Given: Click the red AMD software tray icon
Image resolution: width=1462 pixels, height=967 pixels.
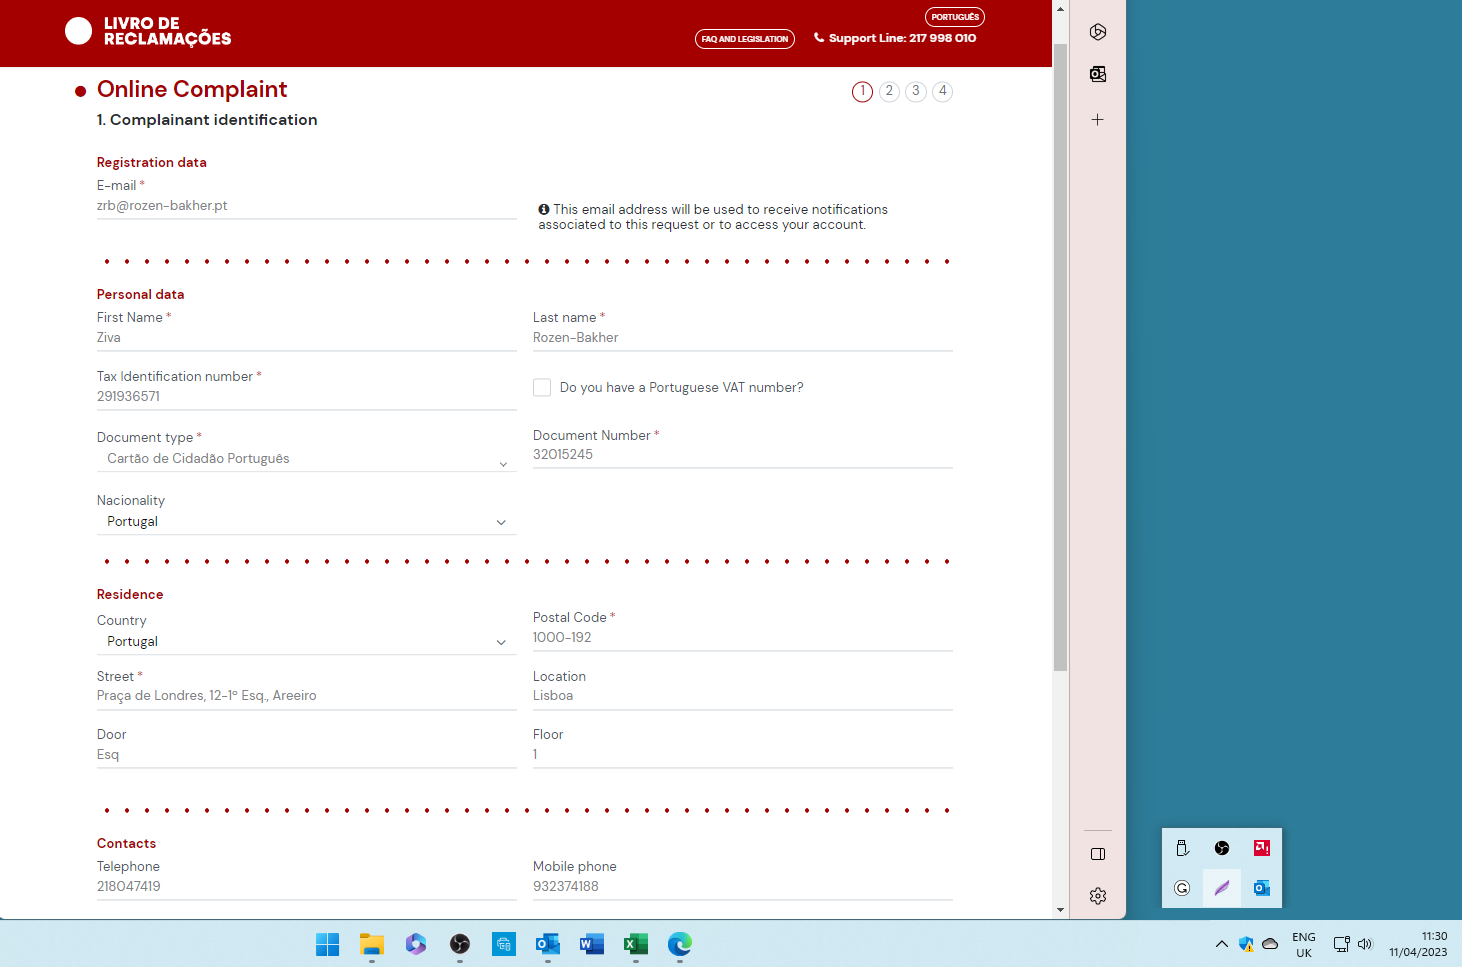Looking at the screenshot, I should [x=1262, y=848].
